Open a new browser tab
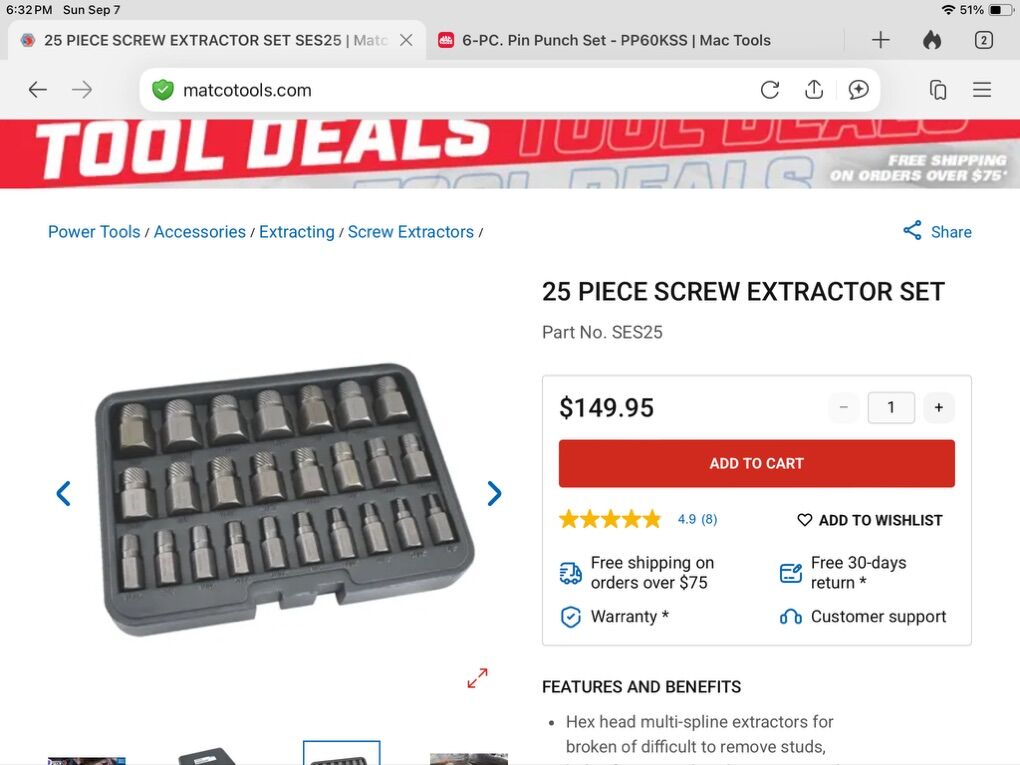 (880, 40)
